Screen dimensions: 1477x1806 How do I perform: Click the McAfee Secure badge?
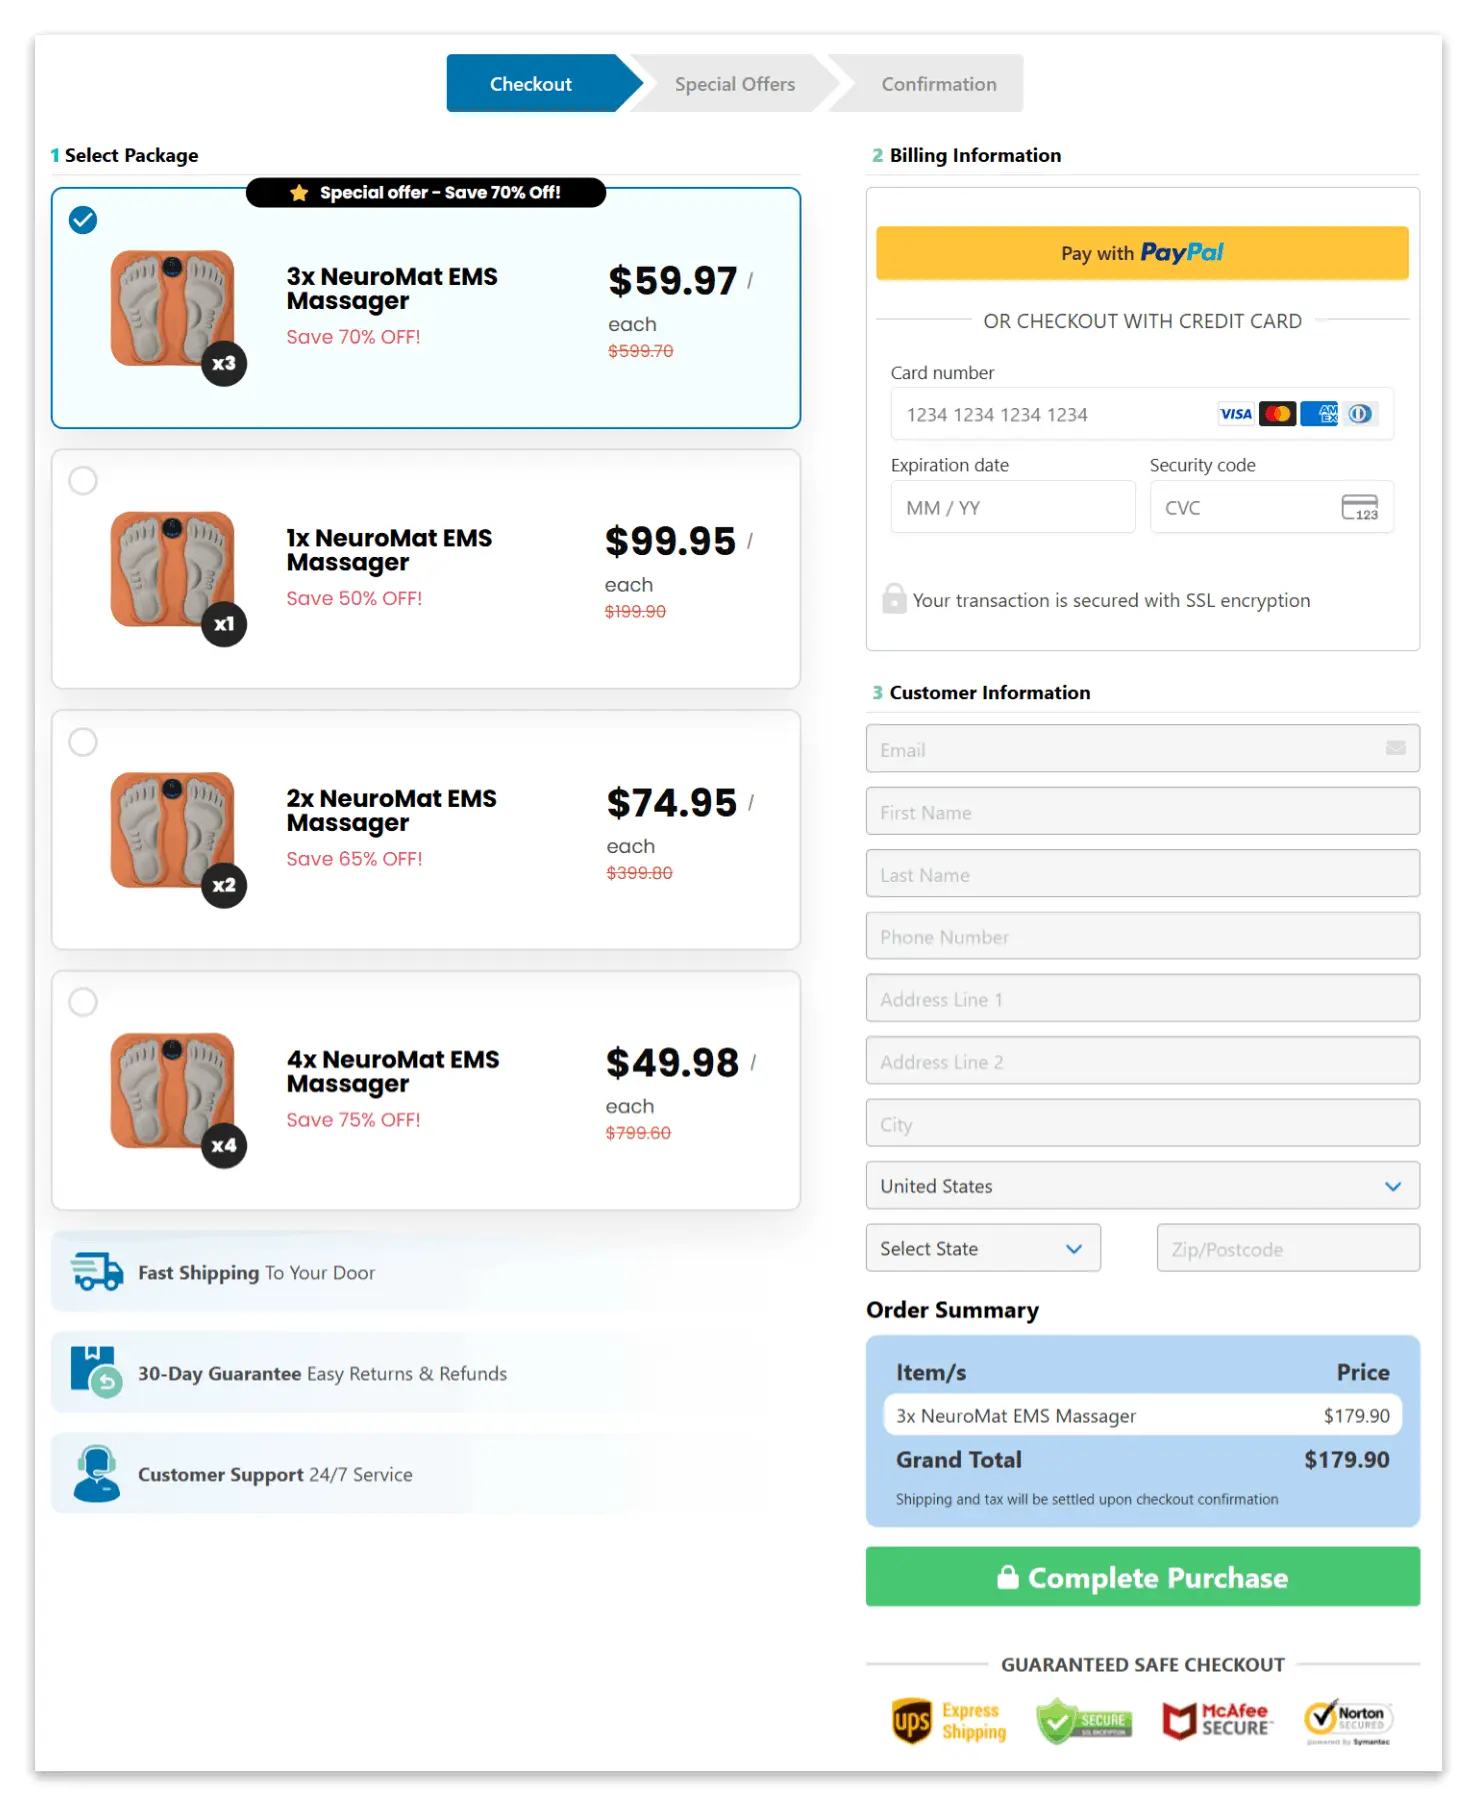1217,1720
